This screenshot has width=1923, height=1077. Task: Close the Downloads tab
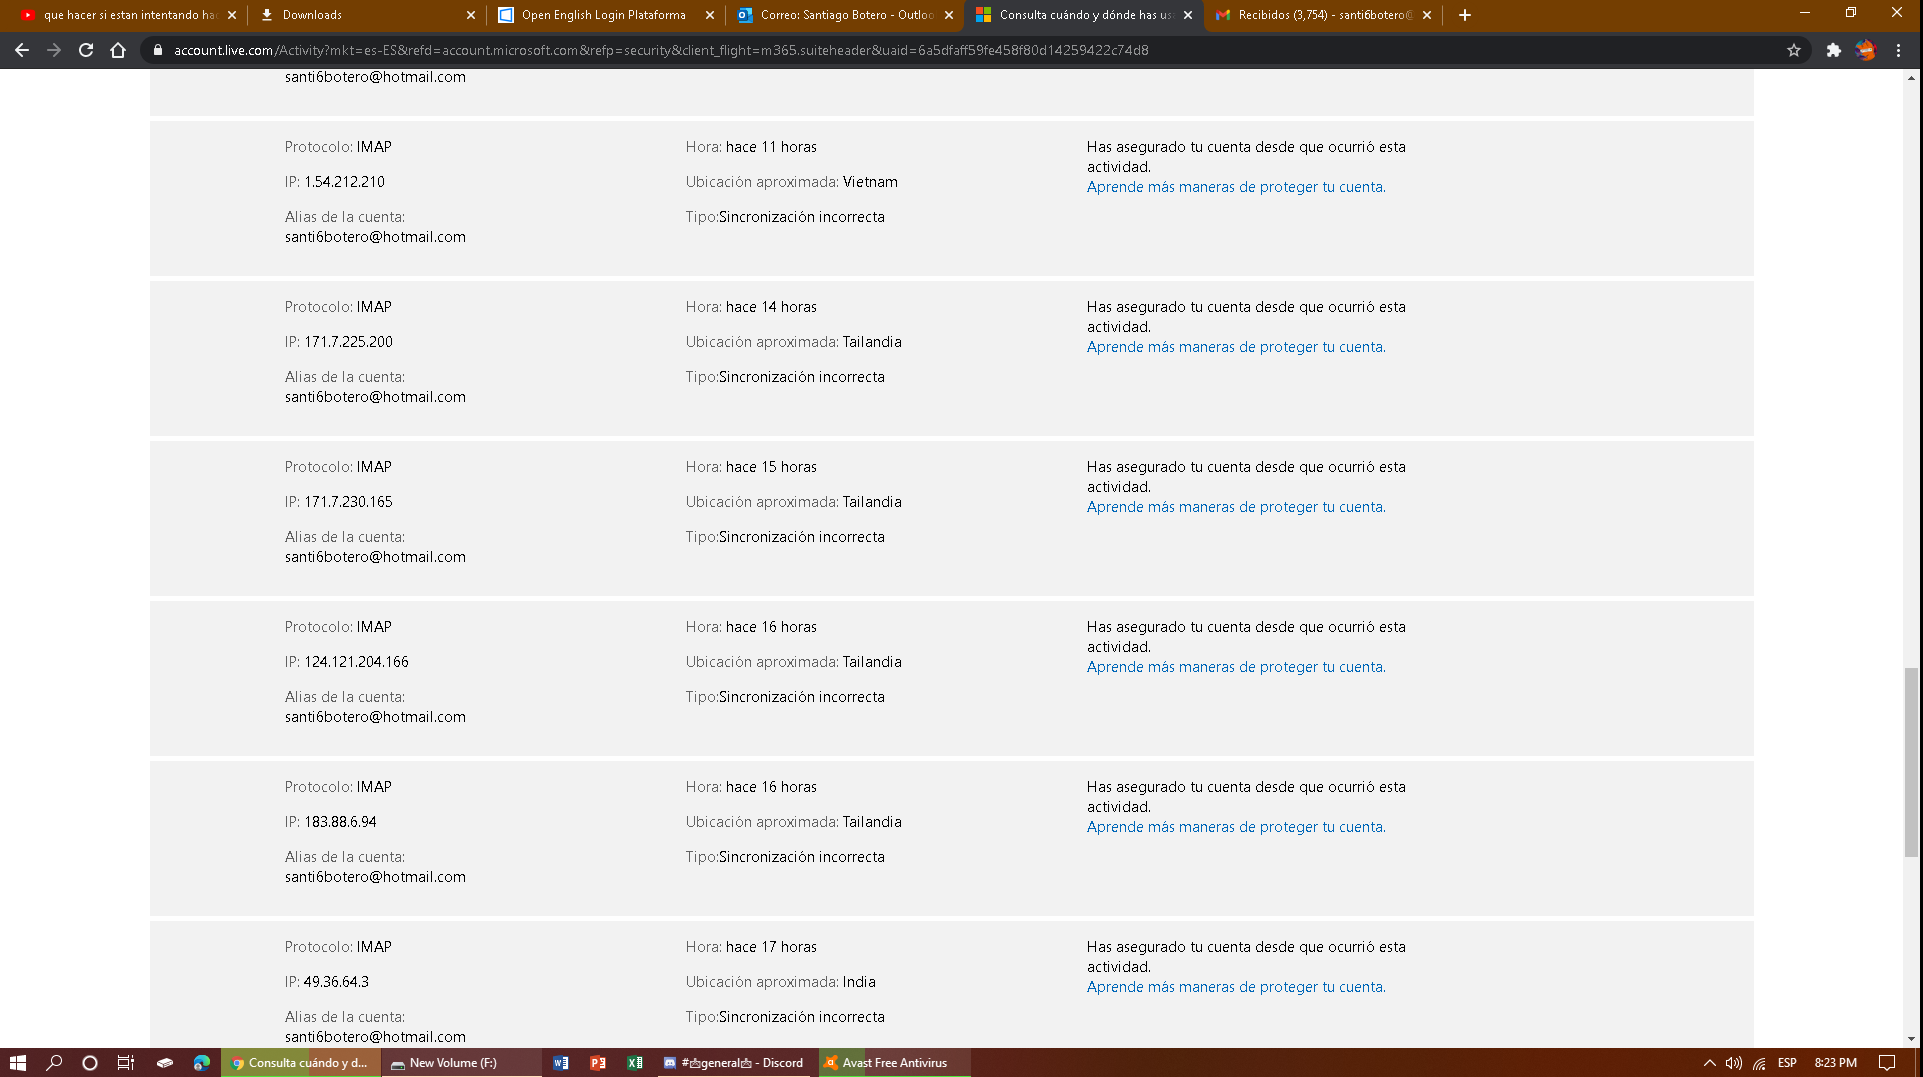tap(471, 15)
